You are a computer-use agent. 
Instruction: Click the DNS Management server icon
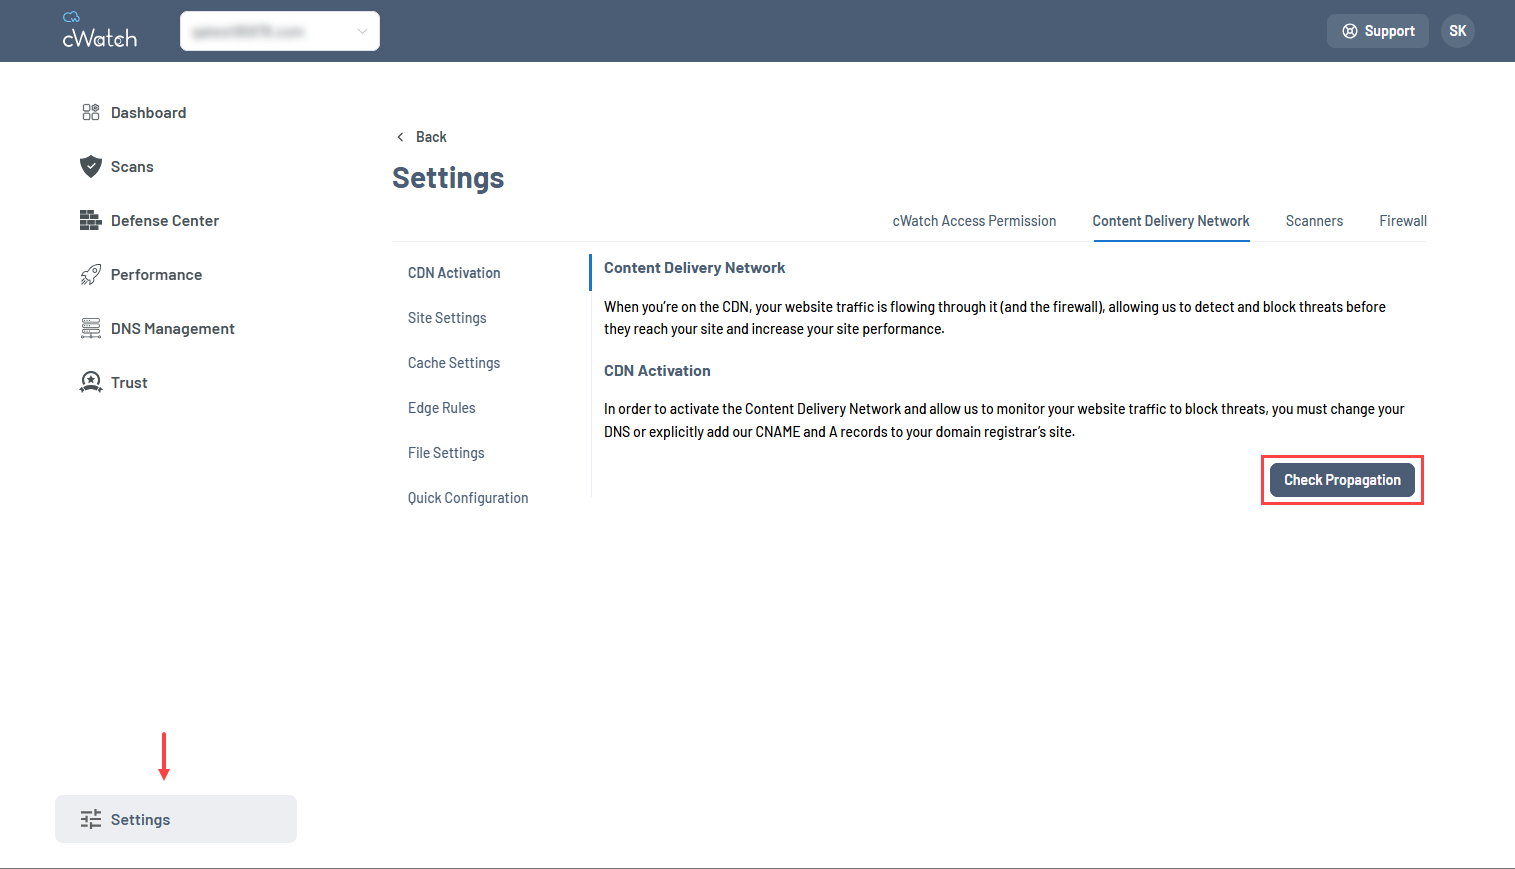(x=91, y=328)
